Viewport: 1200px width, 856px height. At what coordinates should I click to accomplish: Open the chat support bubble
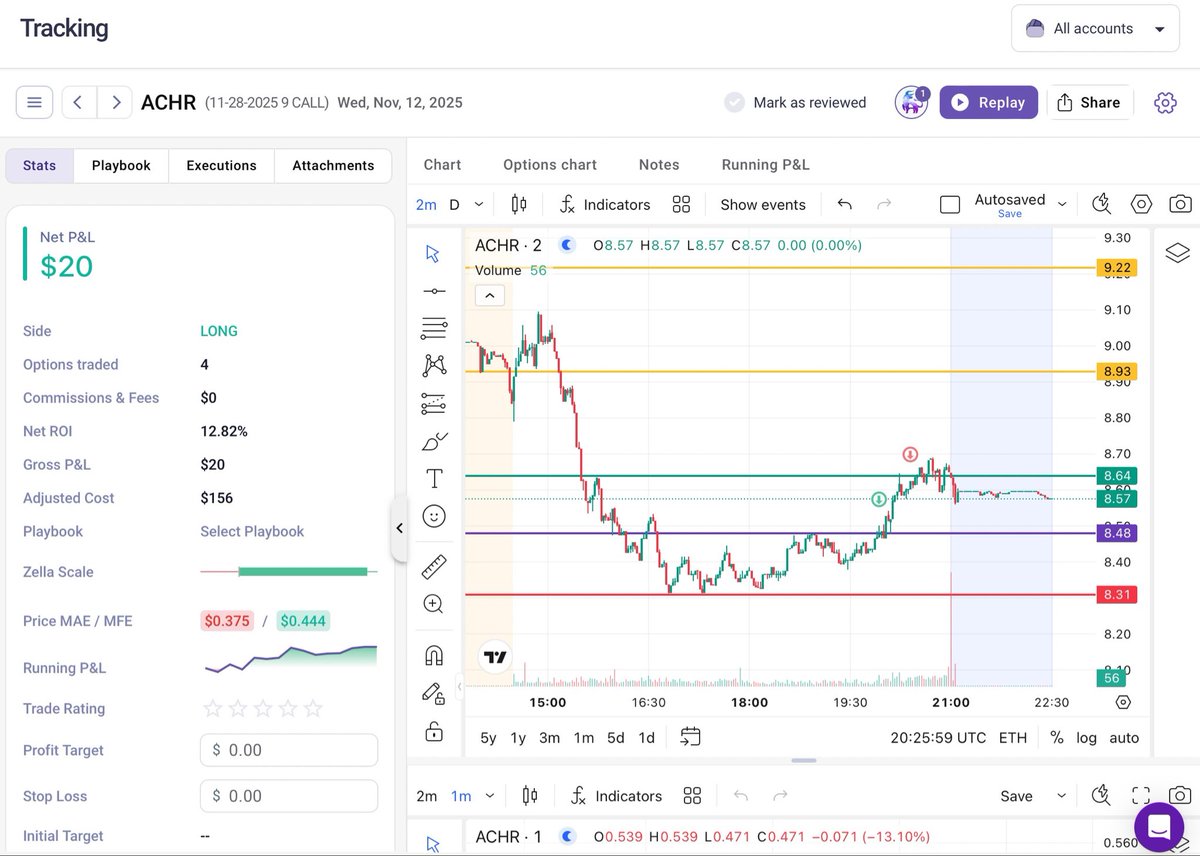pyautogui.click(x=1159, y=827)
